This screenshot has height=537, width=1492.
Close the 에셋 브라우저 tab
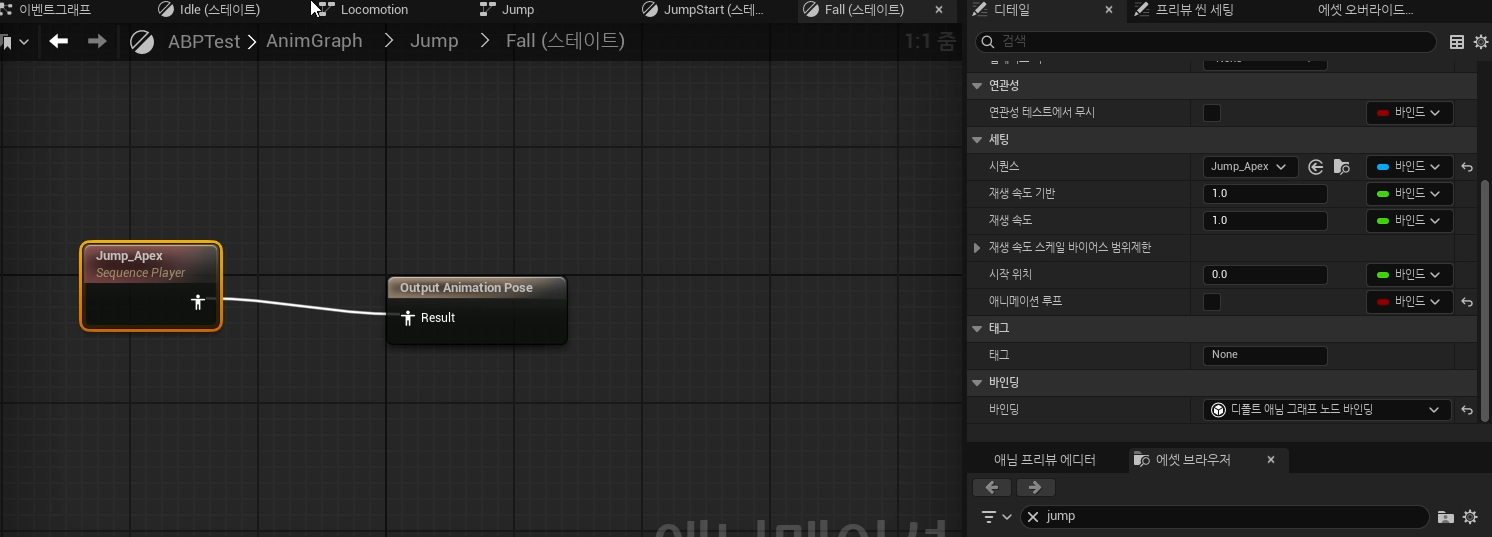[x=1271, y=460]
